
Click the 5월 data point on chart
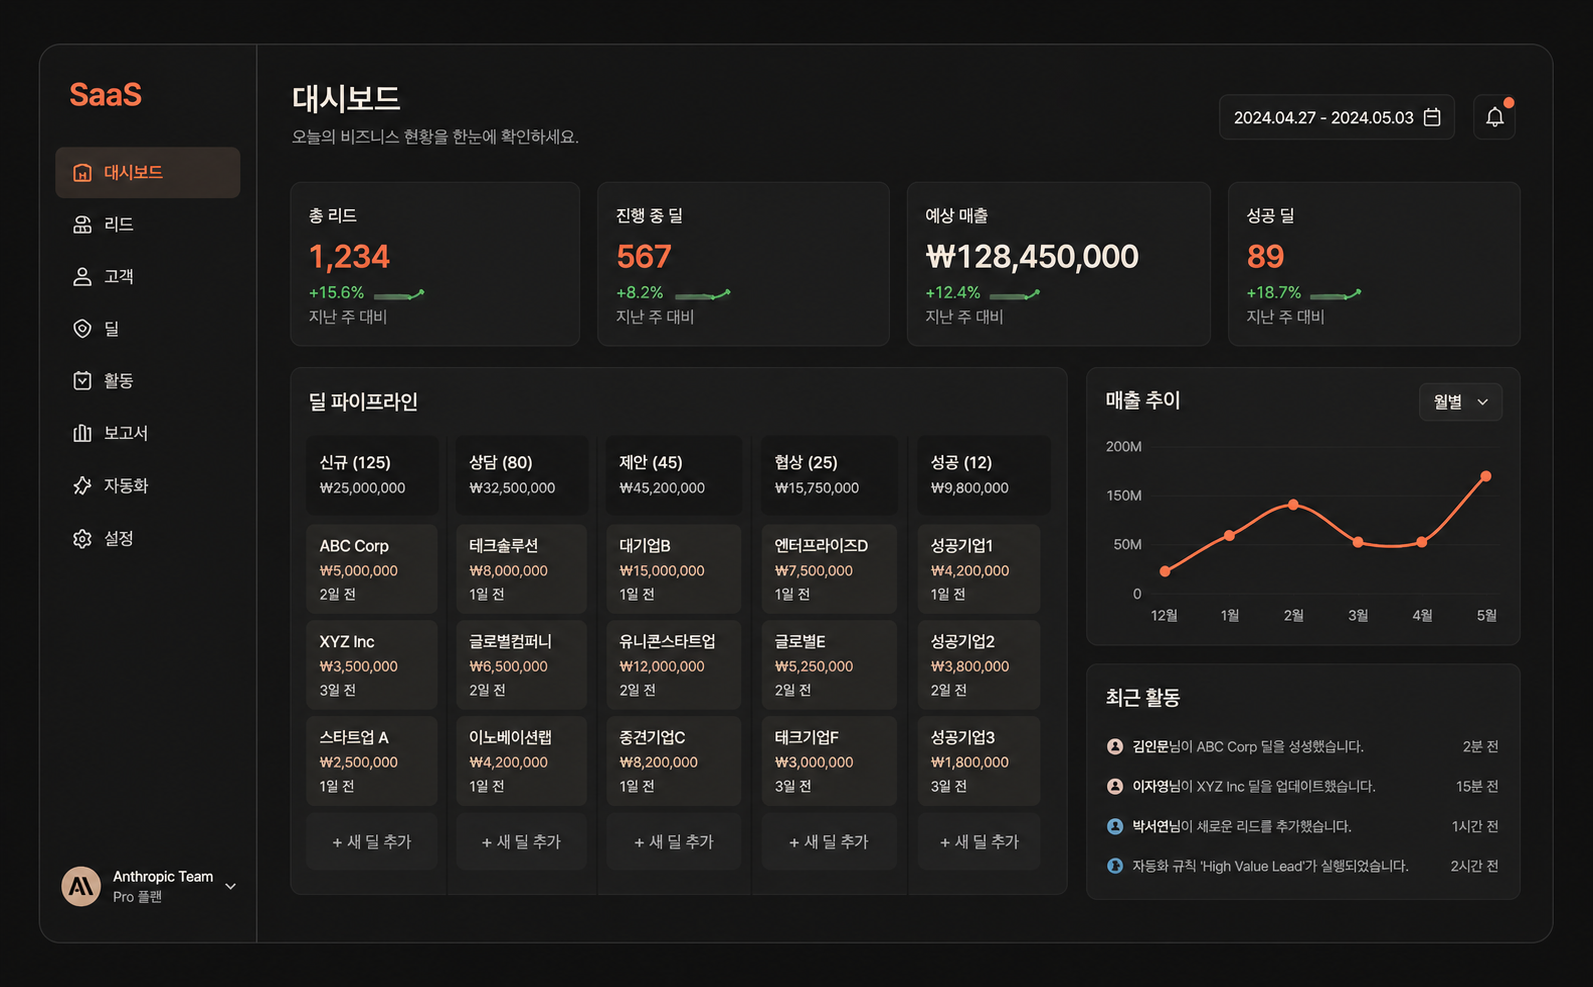1486,476
